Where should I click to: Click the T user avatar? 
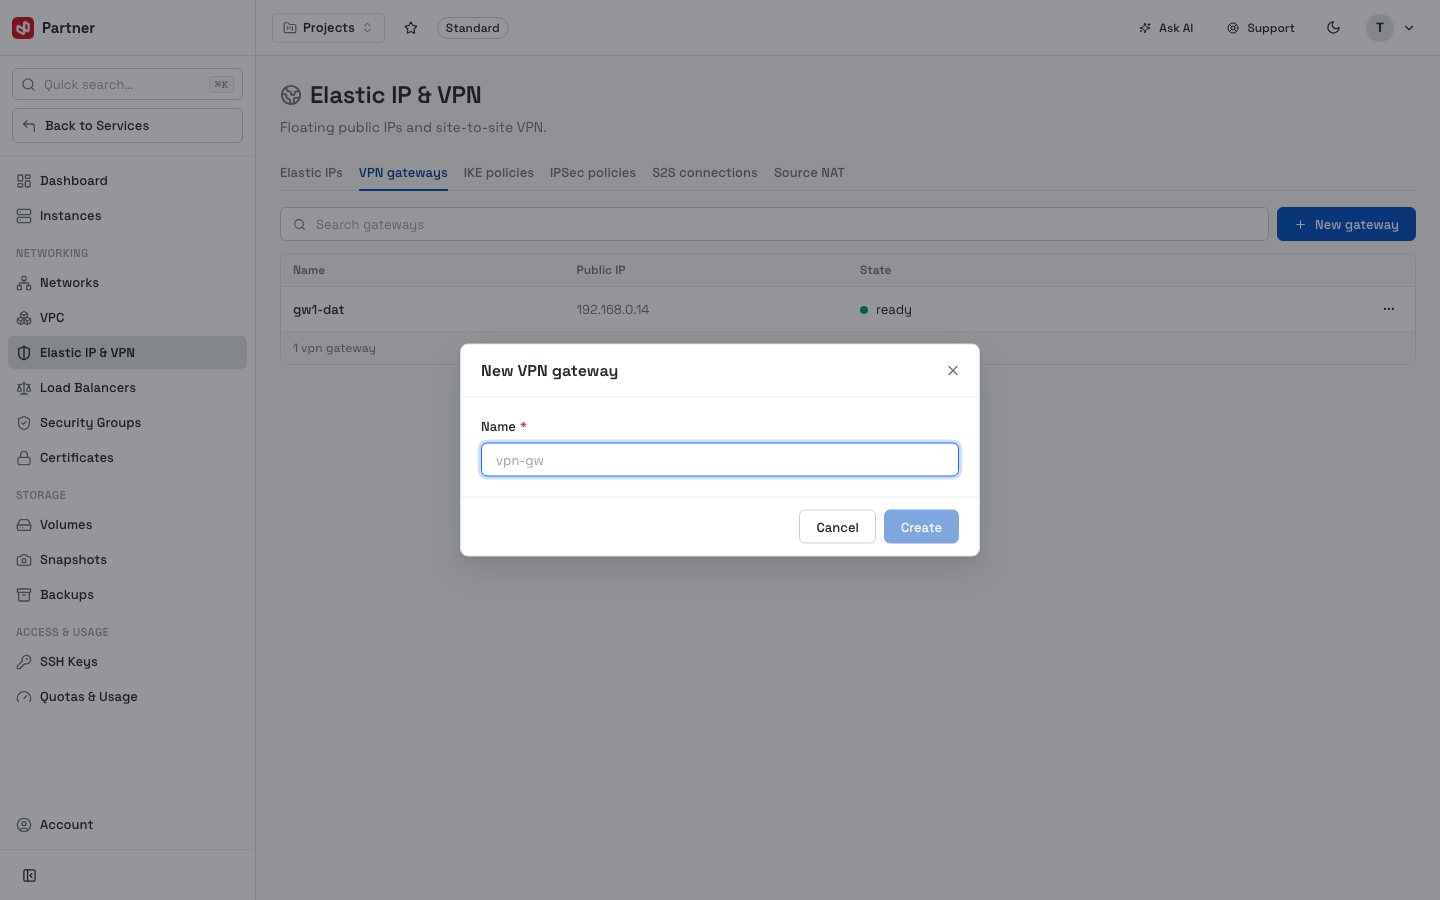pyautogui.click(x=1379, y=28)
